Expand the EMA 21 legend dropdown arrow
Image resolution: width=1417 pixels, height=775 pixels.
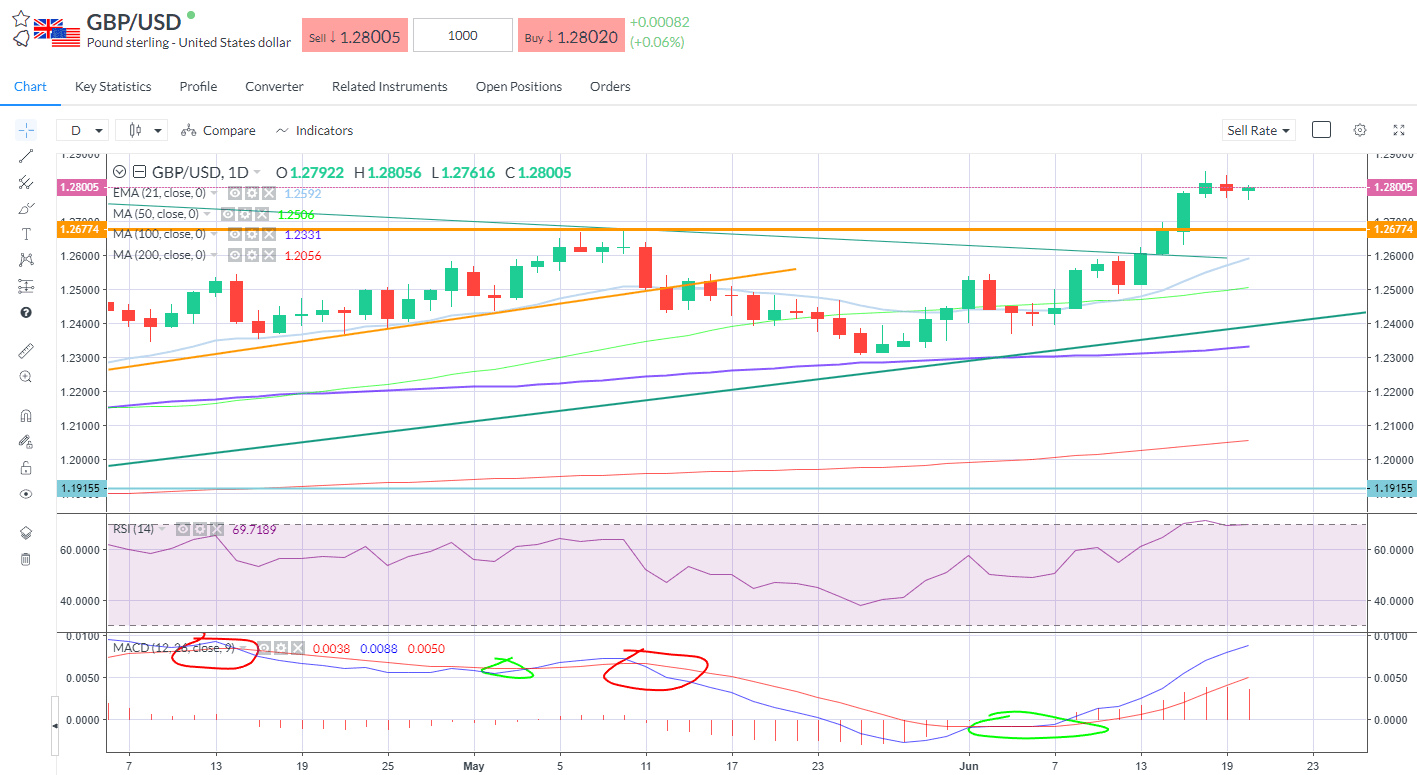click(214, 193)
